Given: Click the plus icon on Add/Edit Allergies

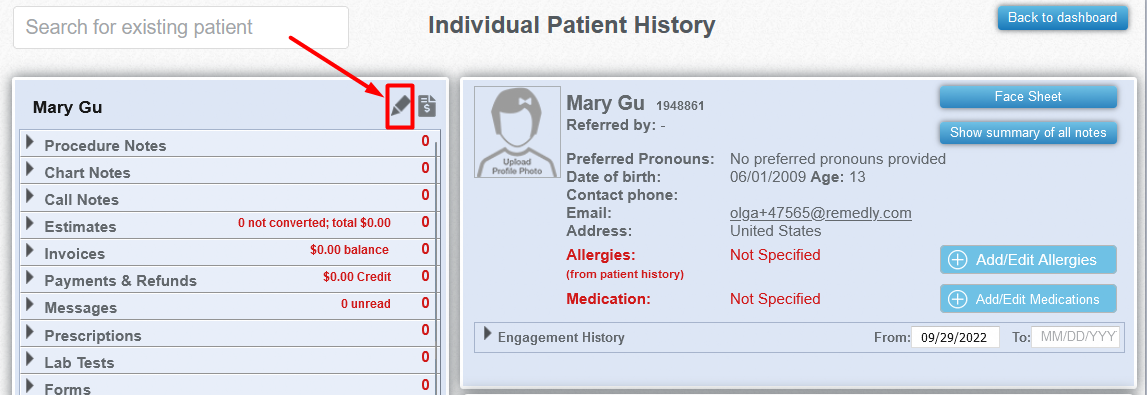Looking at the screenshot, I should pos(957,260).
